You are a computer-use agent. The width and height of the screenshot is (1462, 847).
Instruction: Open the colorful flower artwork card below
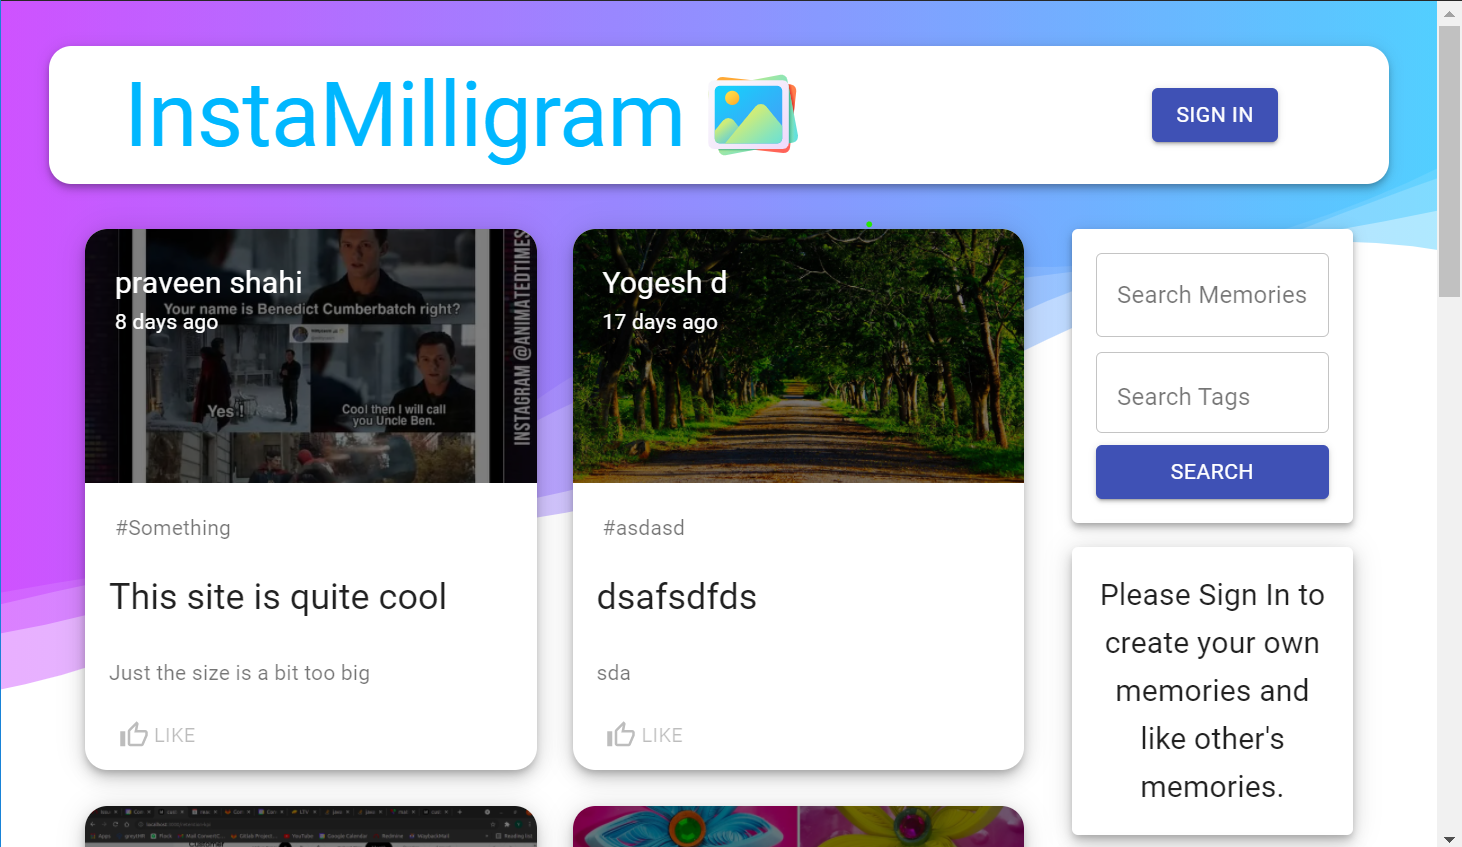tap(798, 826)
